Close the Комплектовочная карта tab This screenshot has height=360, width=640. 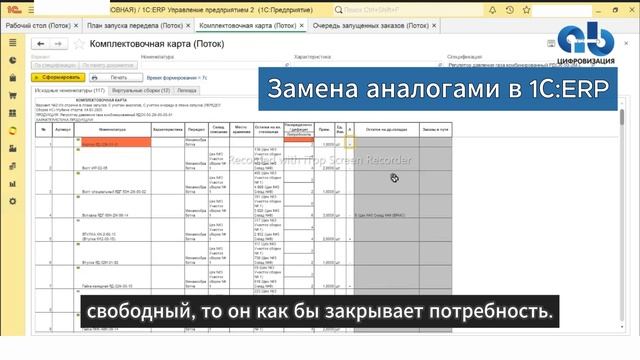tap(301, 25)
